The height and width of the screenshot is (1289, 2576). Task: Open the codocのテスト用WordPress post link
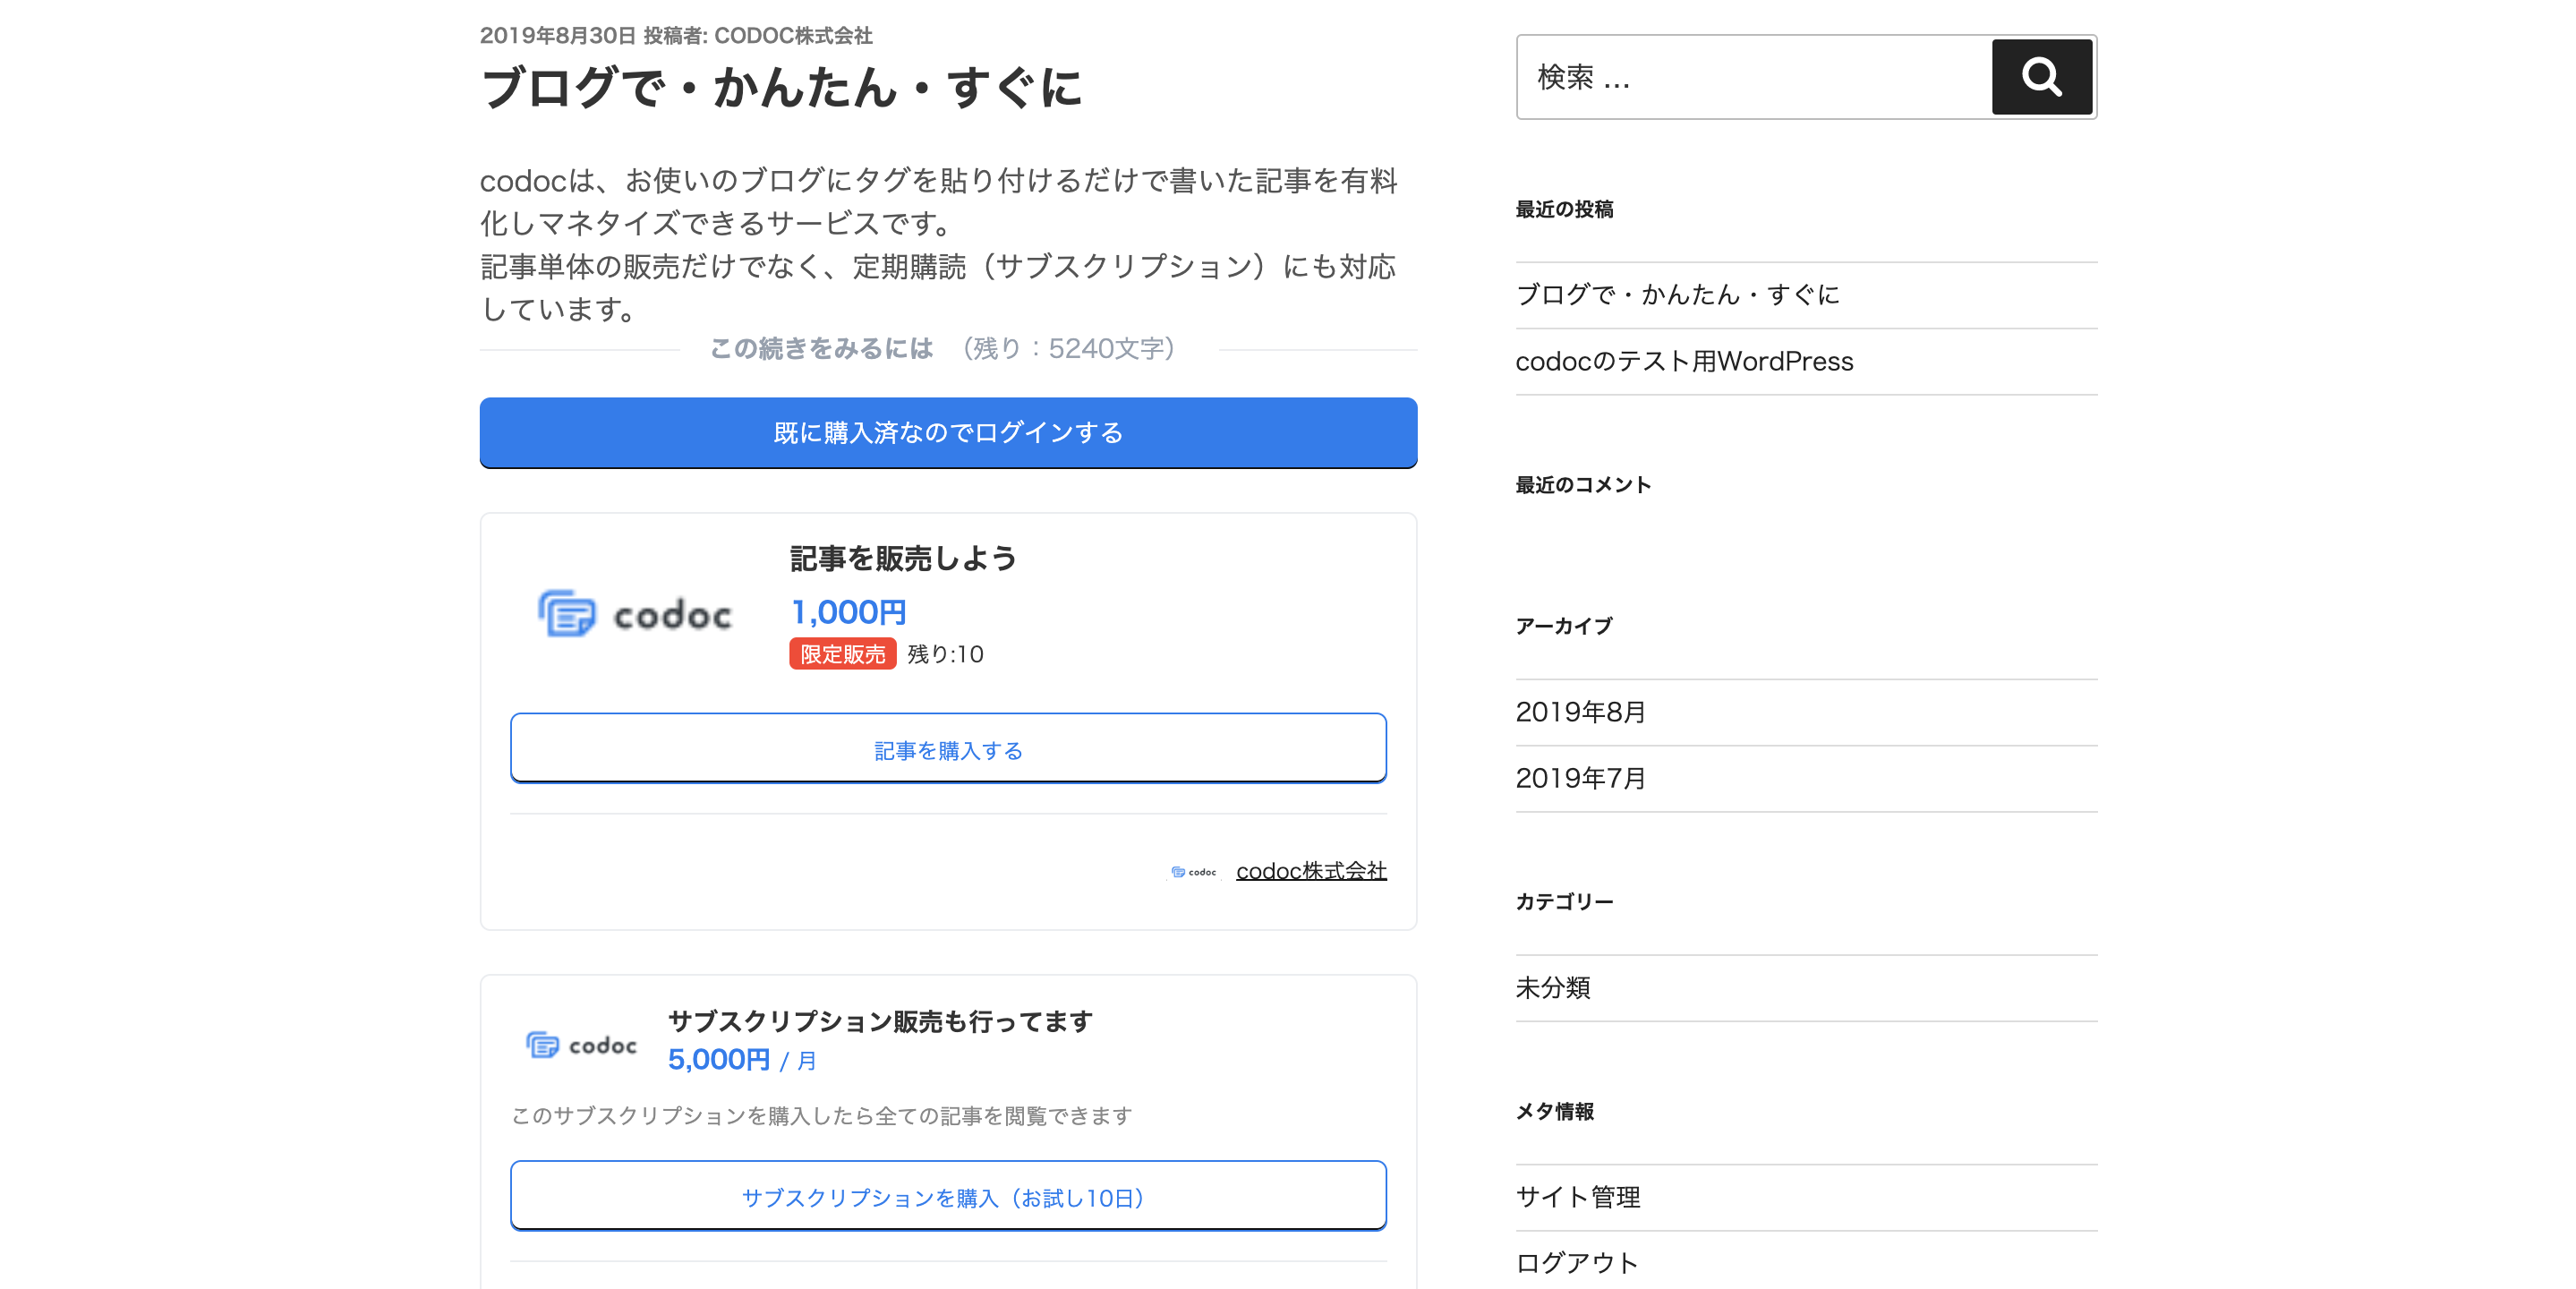[x=1684, y=361]
